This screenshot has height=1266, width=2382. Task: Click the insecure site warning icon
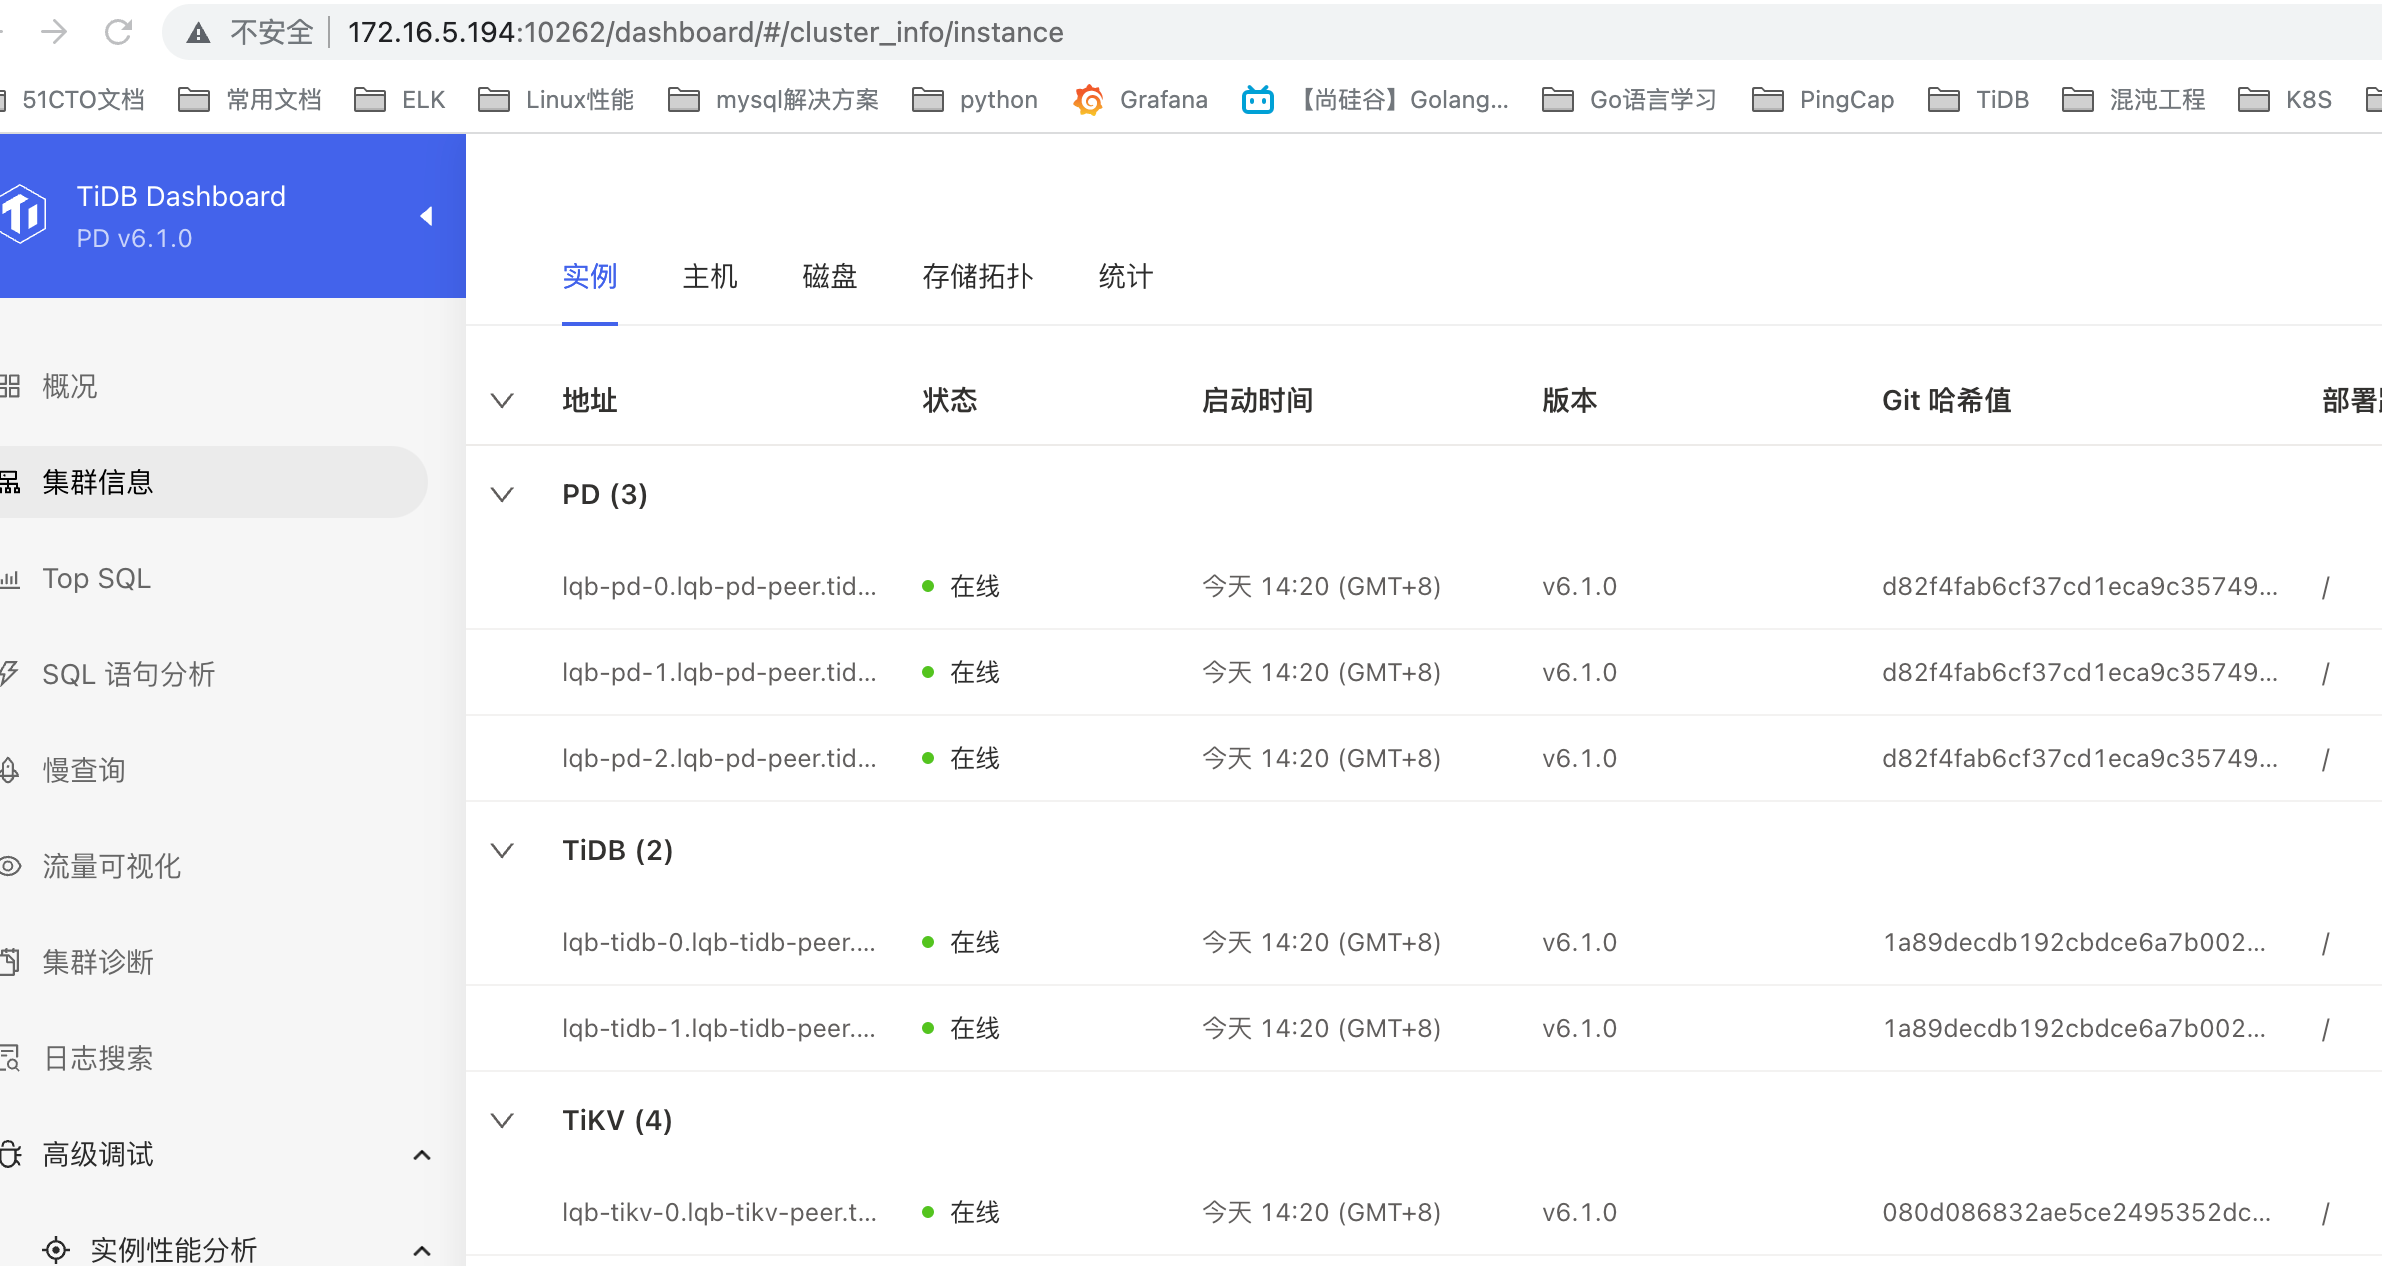pyautogui.click(x=199, y=33)
